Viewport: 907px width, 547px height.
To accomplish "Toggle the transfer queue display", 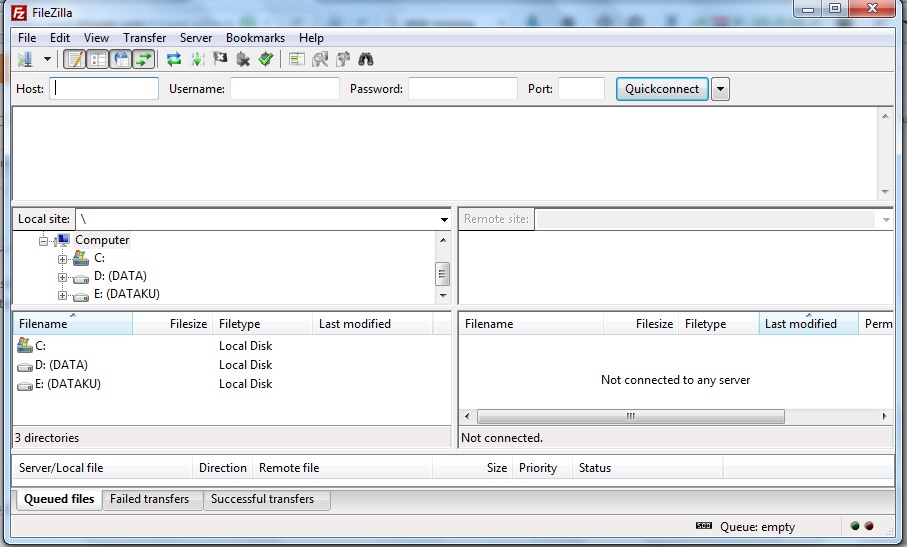I will click(143, 59).
